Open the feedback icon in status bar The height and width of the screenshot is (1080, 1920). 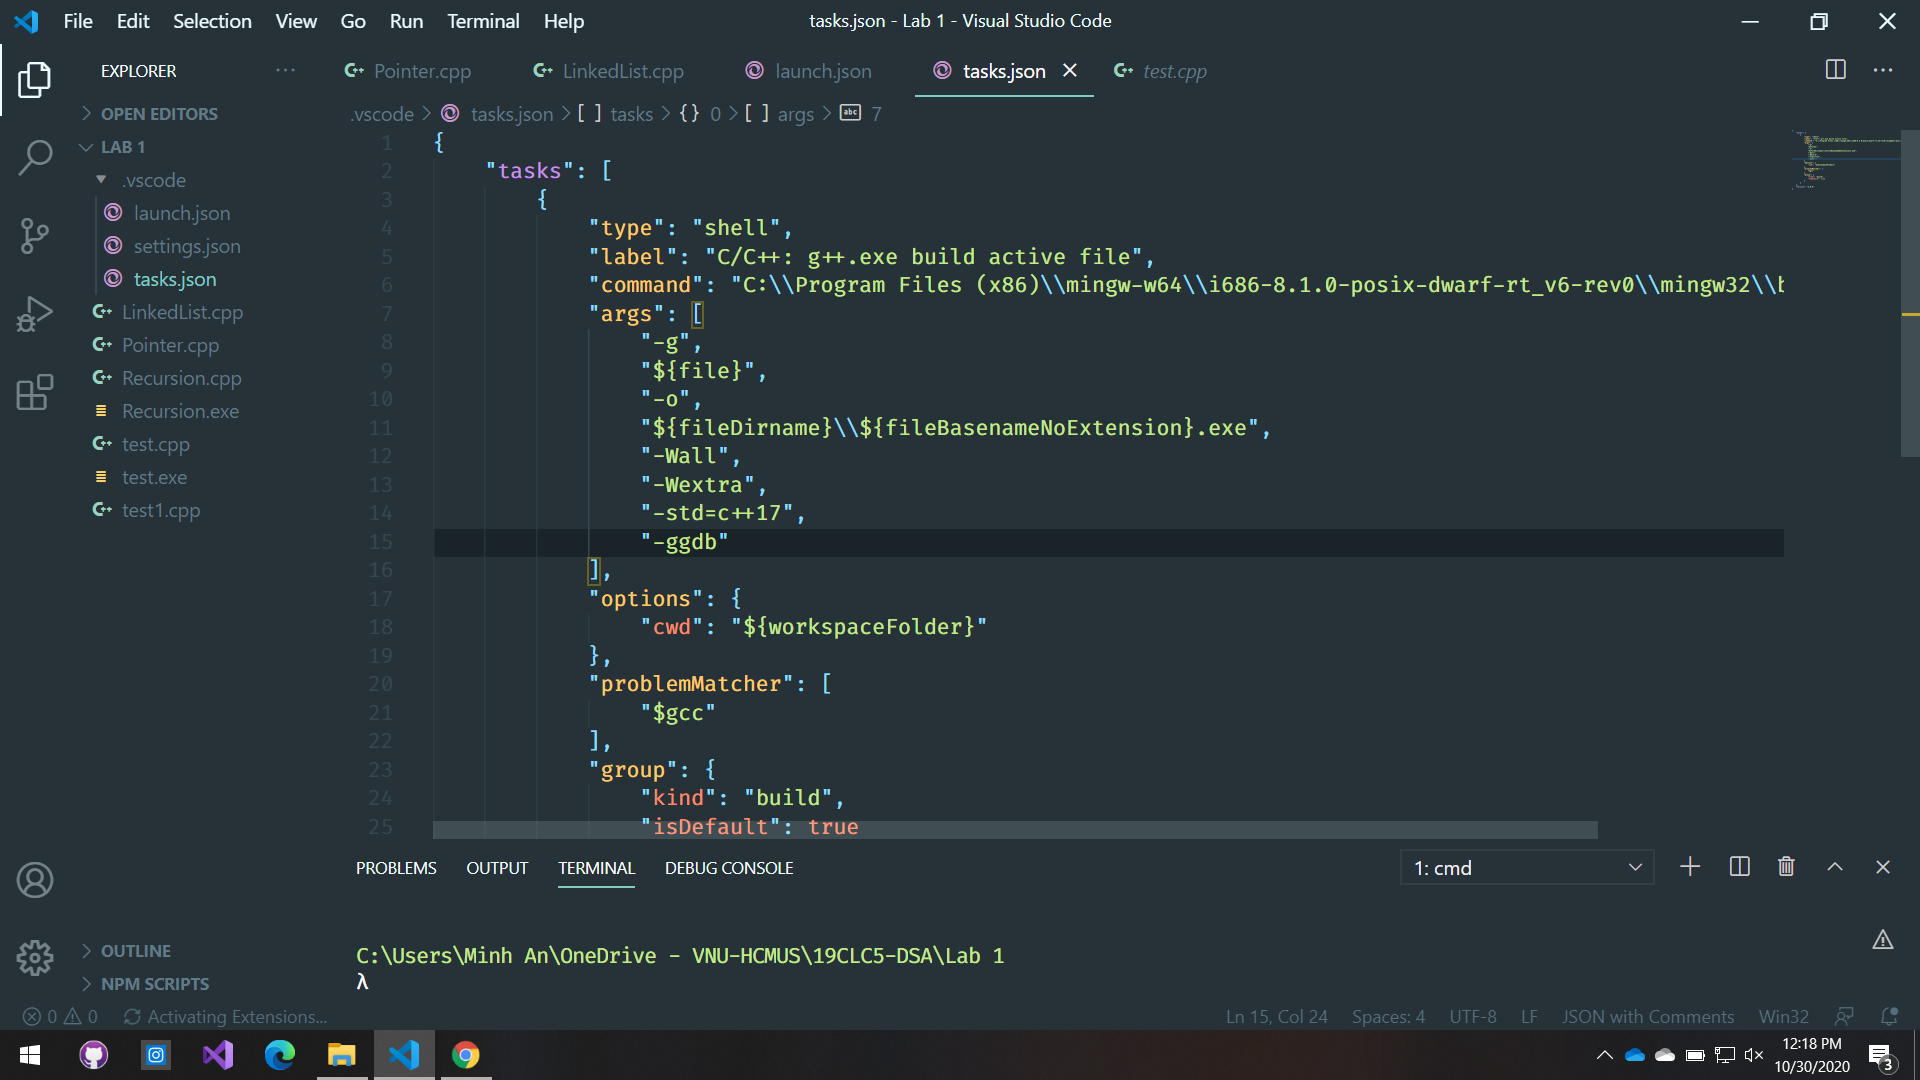click(1845, 1016)
